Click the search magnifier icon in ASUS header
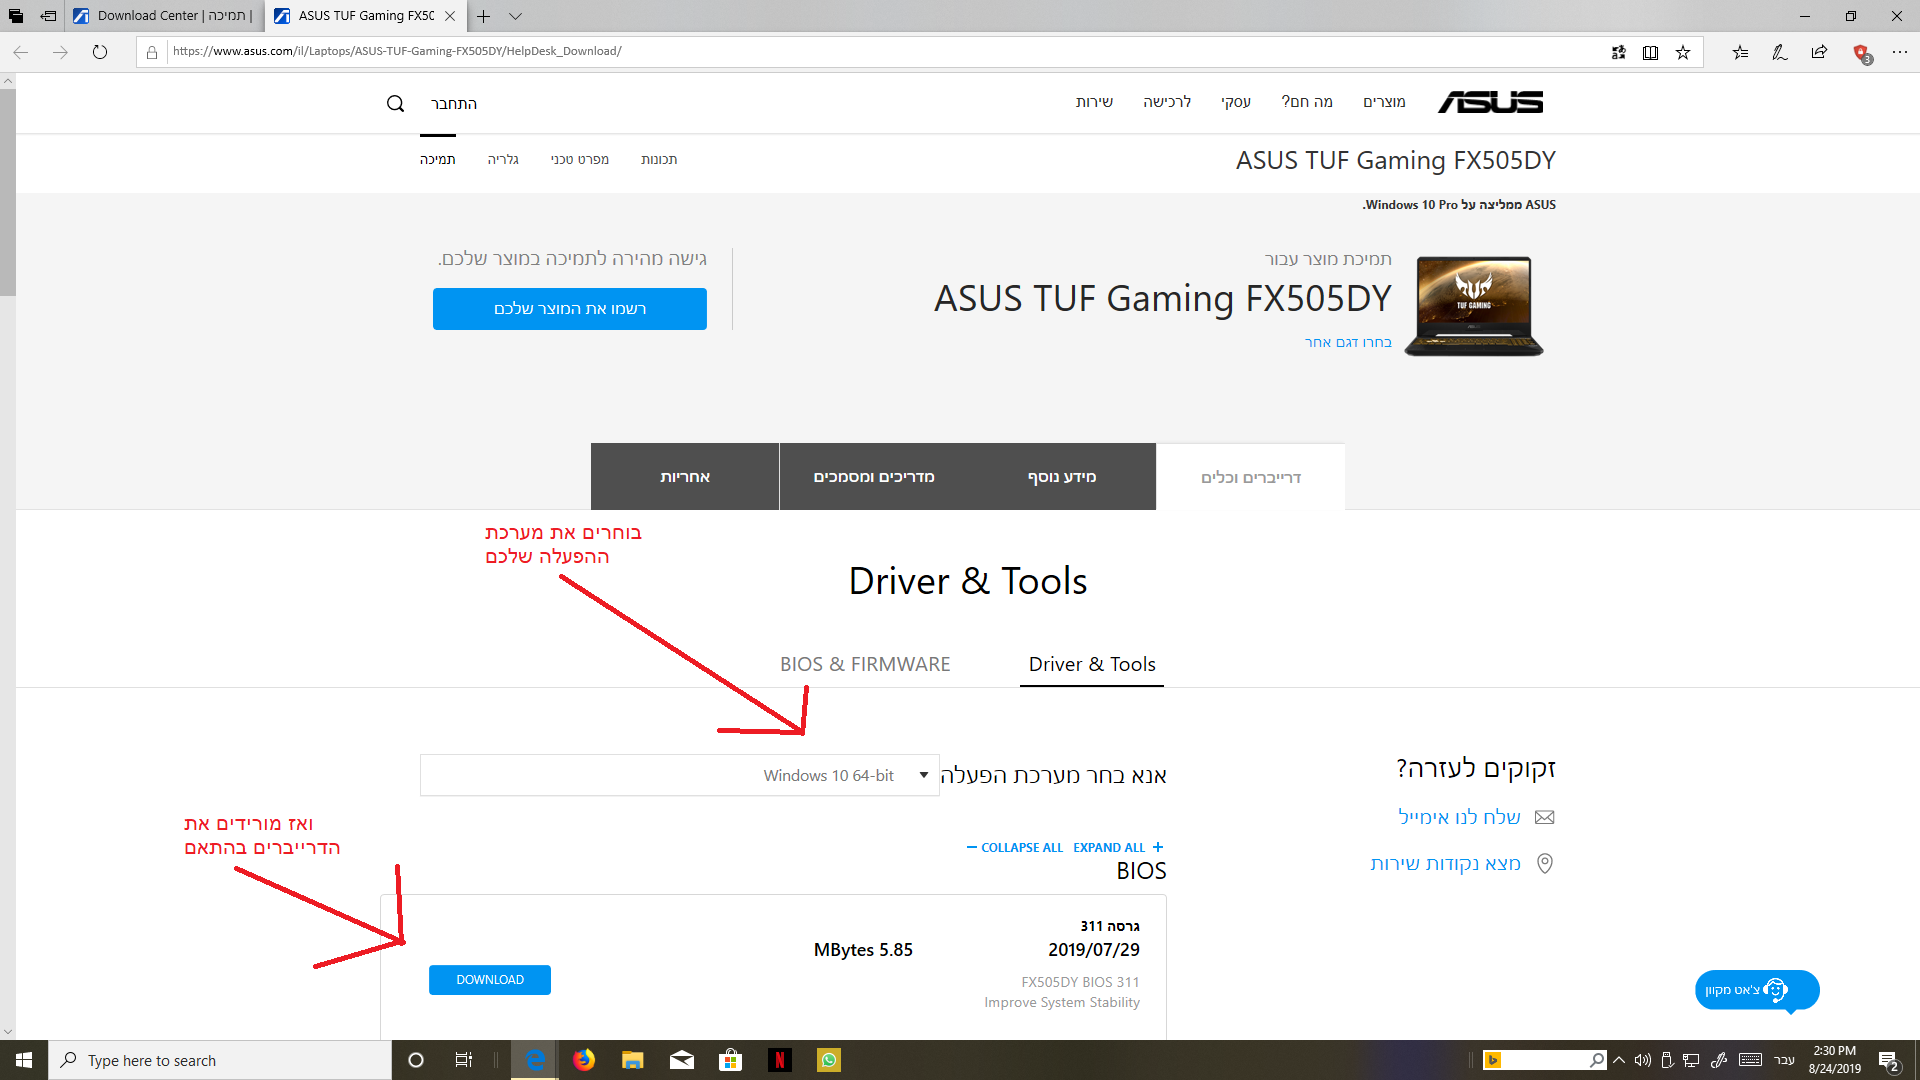The height and width of the screenshot is (1080, 1920). pos(395,104)
